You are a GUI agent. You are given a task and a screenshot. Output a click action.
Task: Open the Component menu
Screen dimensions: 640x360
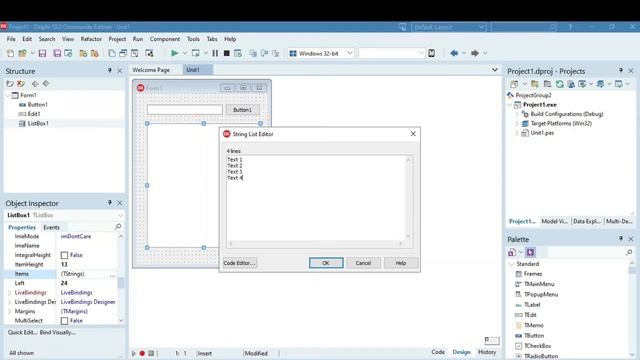point(165,39)
